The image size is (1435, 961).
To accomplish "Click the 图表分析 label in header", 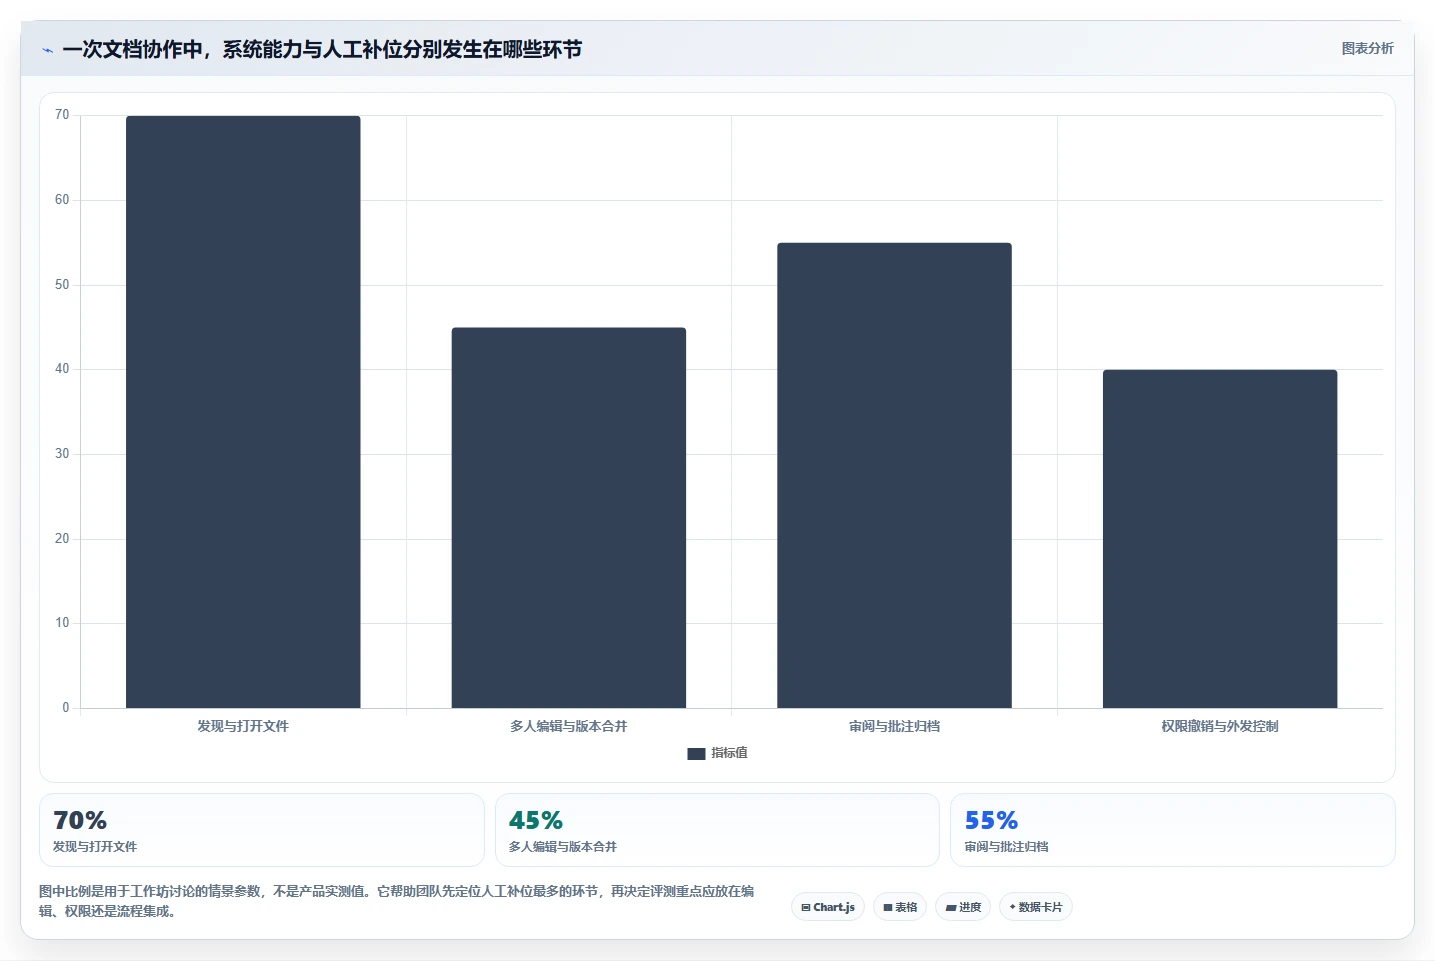I will 1367,48.
